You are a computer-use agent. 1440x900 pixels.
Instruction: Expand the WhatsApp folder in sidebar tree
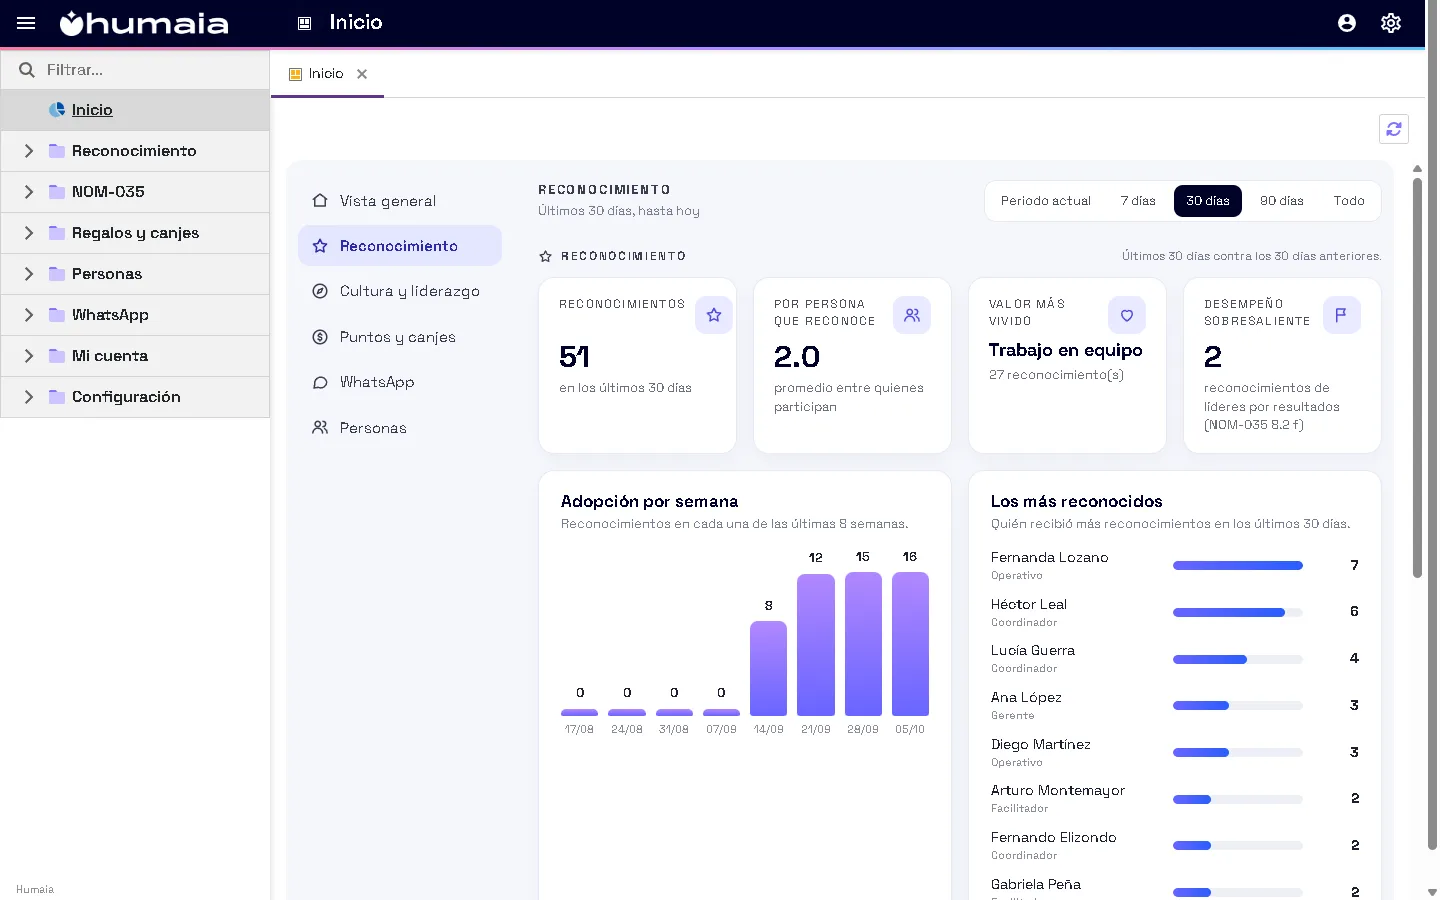[x=29, y=315]
